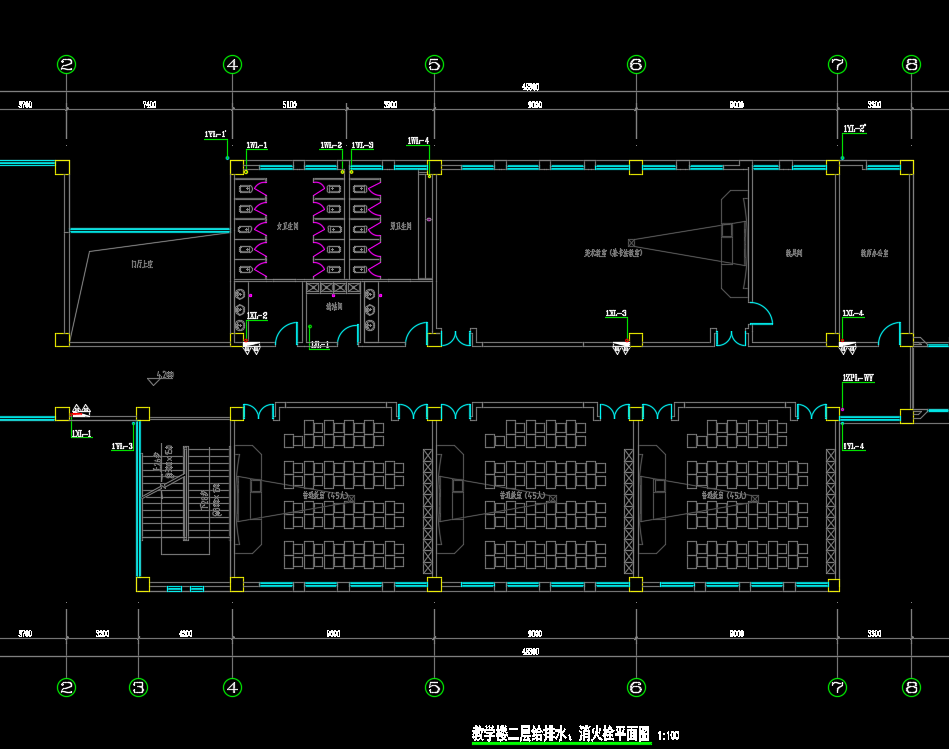Click the 3200 dimension text
The width and height of the screenshot is (949, 749).
[x=102, y=633]
